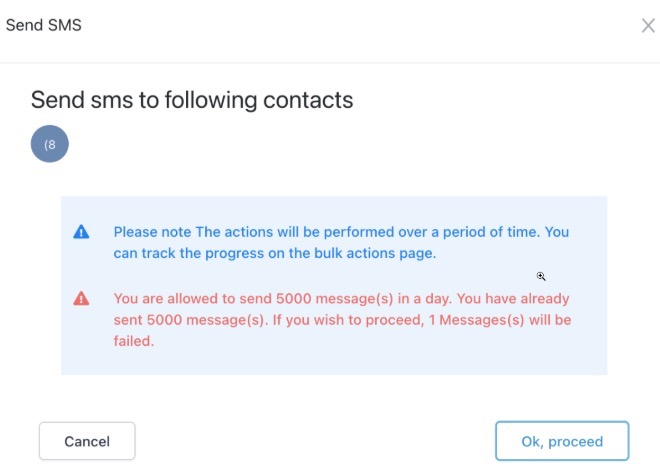660x470 pixels.
Task: Close the Send SMS dialog
Action: 648,26
